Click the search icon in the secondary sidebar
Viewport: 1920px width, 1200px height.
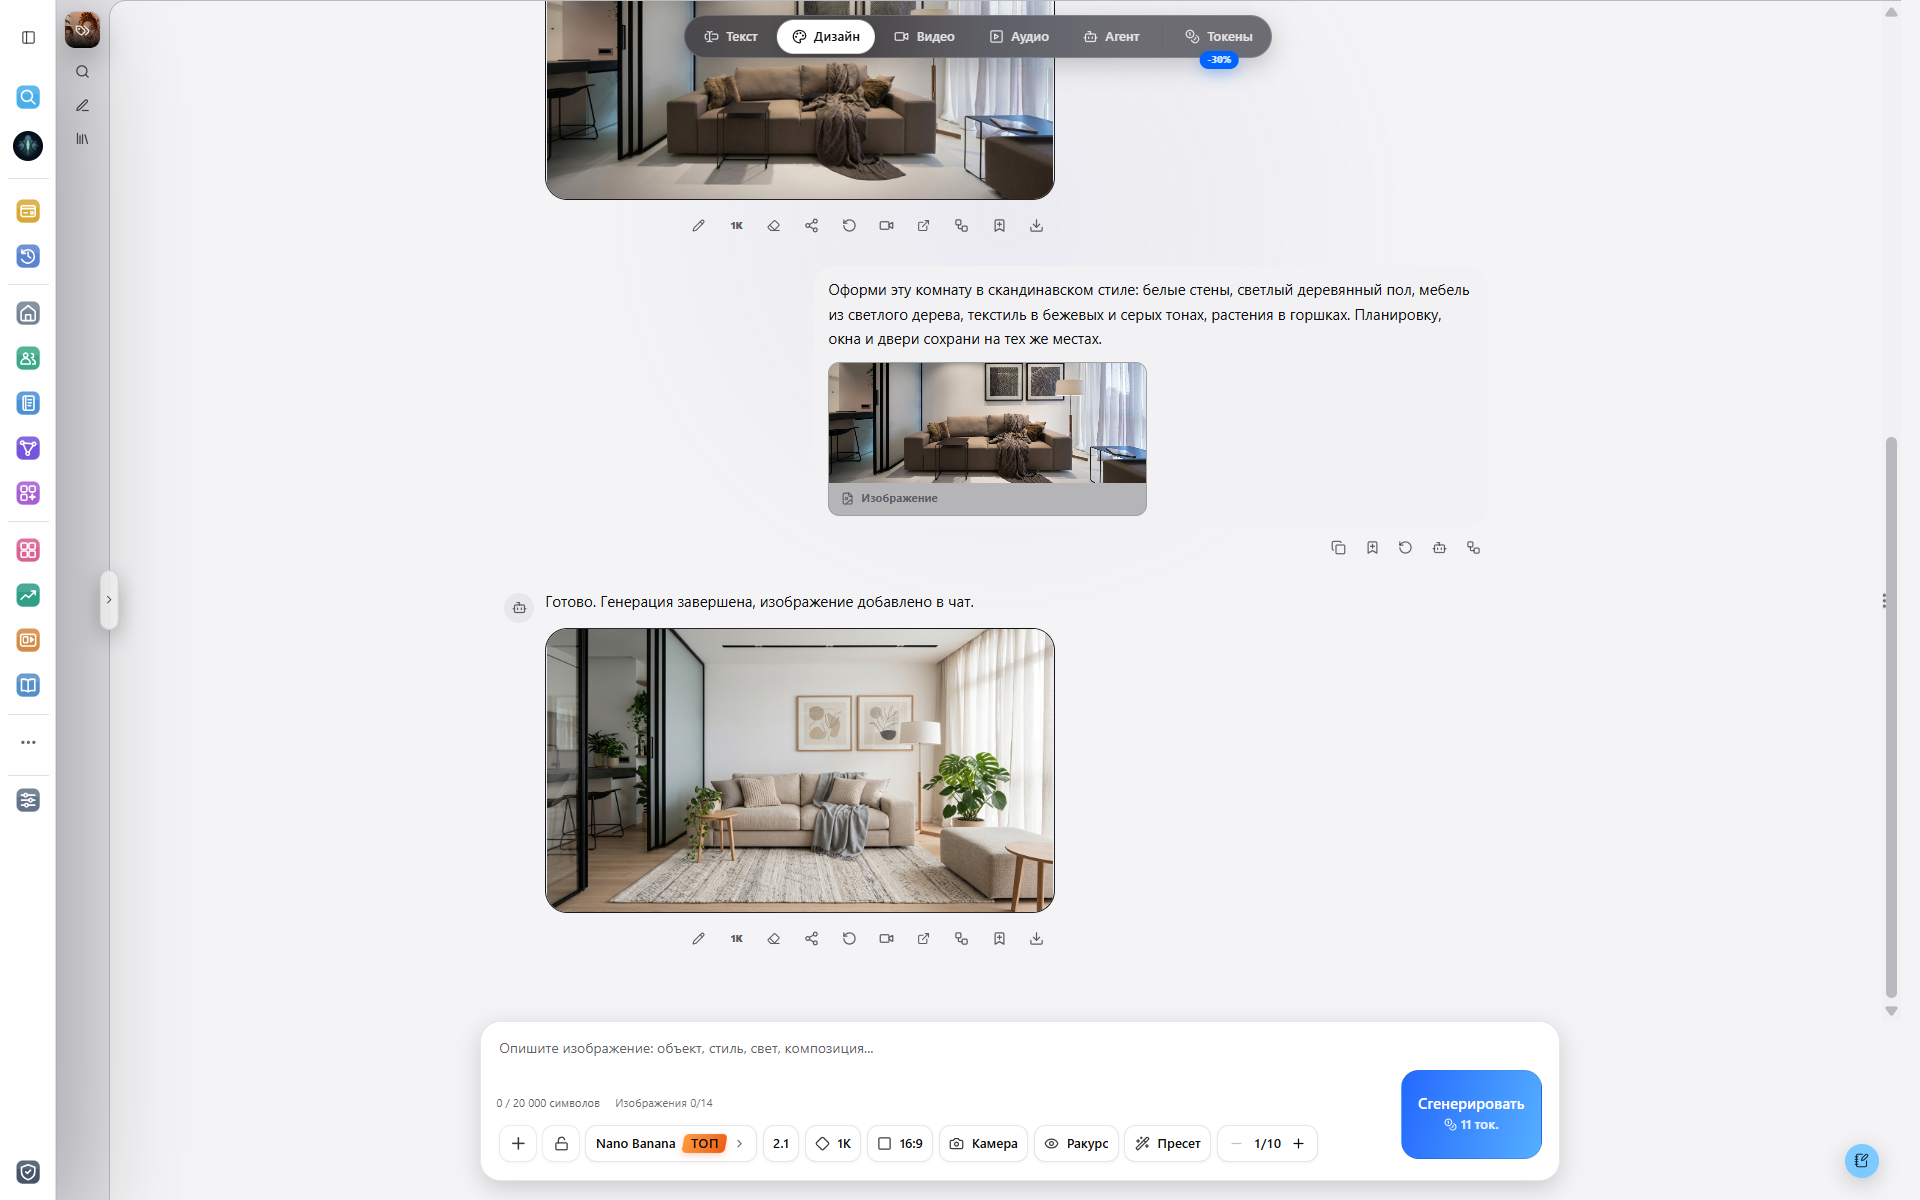[x=82, y=72]
